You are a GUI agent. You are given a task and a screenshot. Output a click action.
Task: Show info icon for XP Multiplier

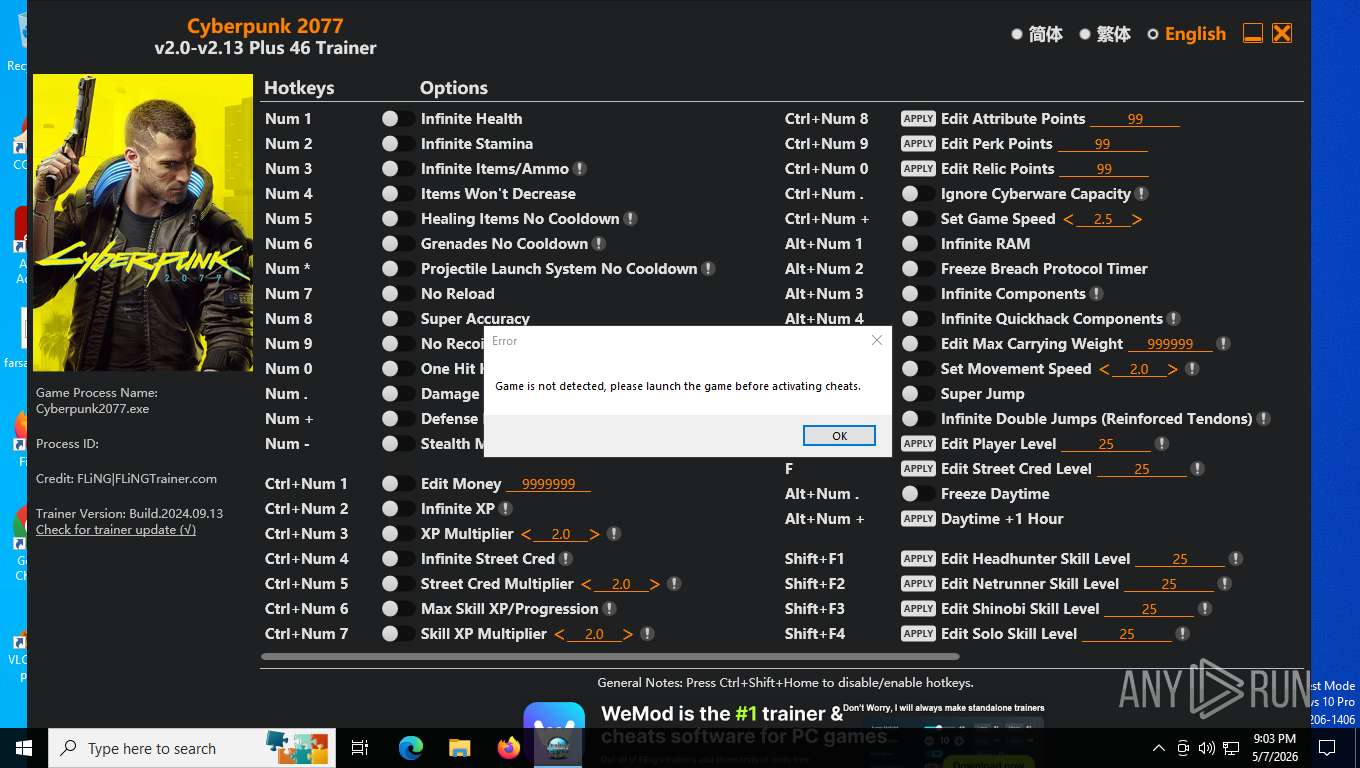click(614, 533)
